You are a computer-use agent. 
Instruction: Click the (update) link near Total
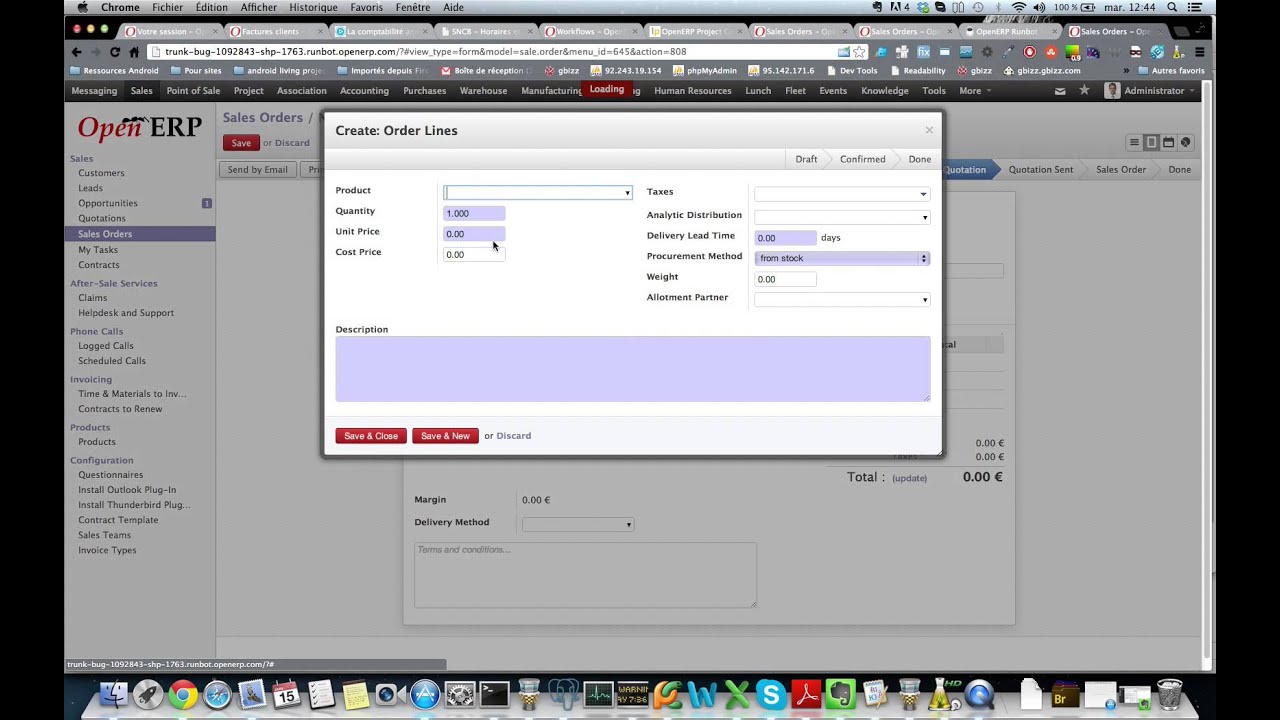click(910, 478)
